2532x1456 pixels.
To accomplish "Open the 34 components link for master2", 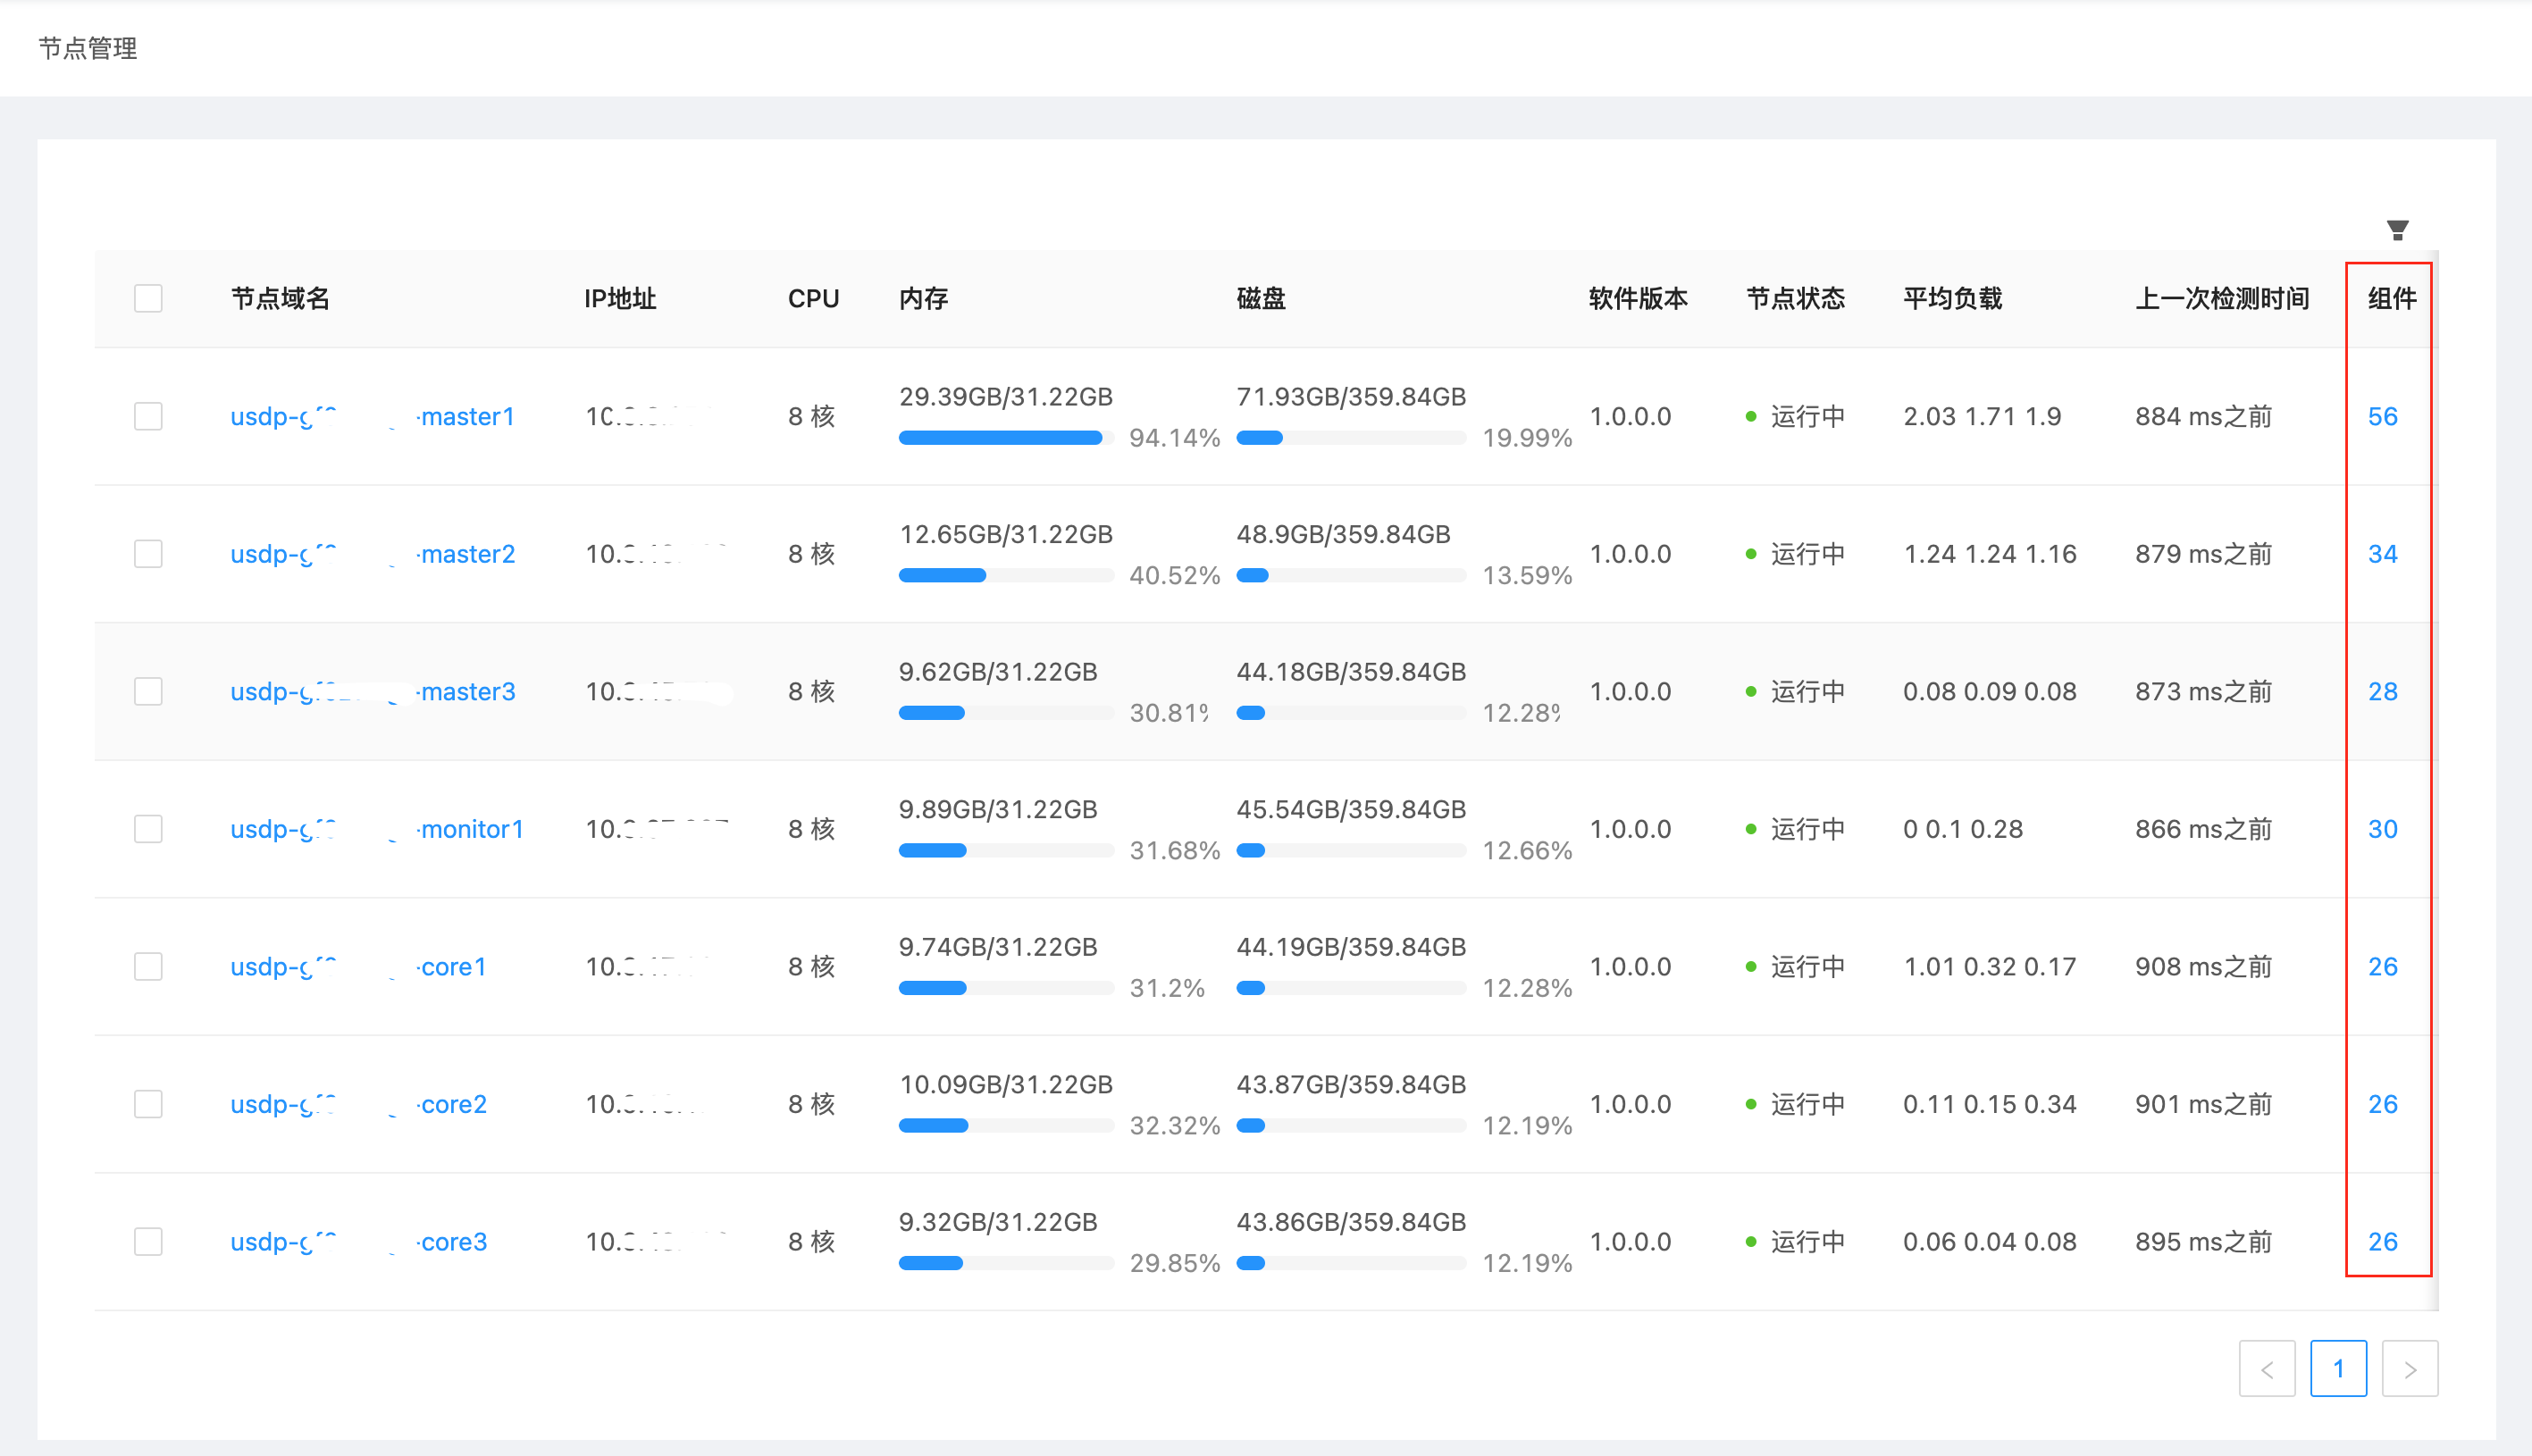I will click(2382, 554).
